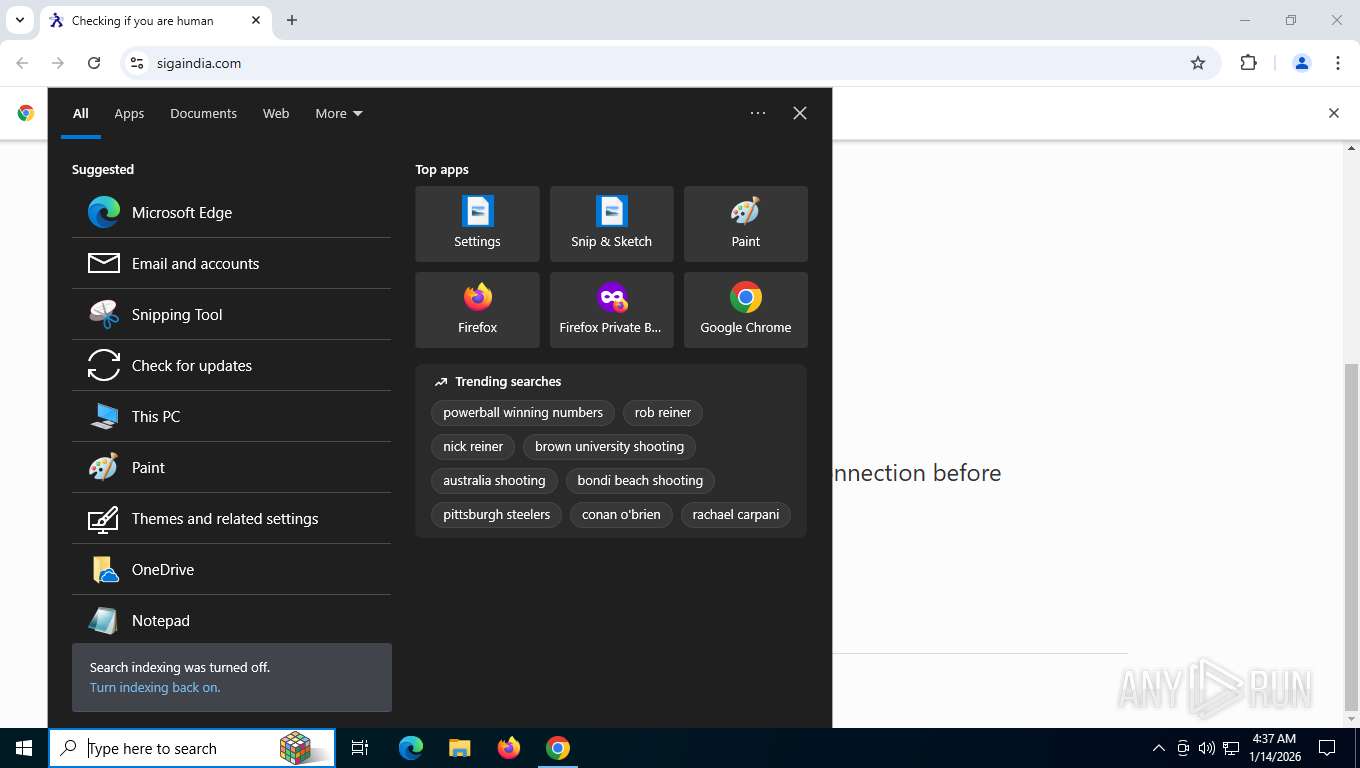1360x768 pixels.
Task: Search trending 'bondi beach shooting'
Action: pos(640,481)
